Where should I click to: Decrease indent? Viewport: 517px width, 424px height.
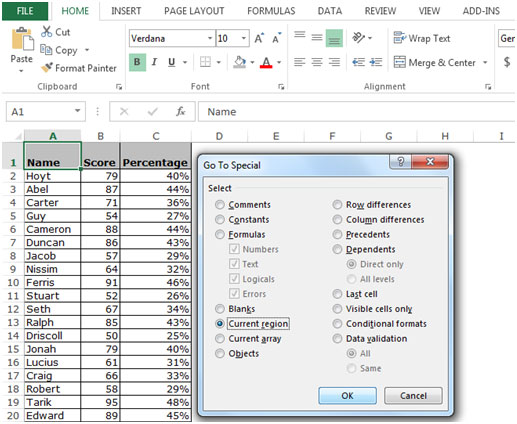(x=359, y=62)
